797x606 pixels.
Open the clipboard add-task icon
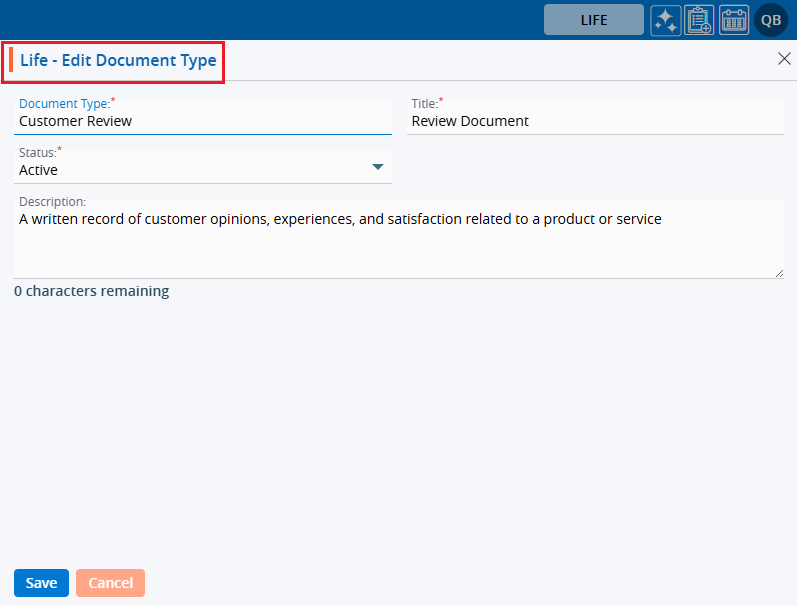700,20
